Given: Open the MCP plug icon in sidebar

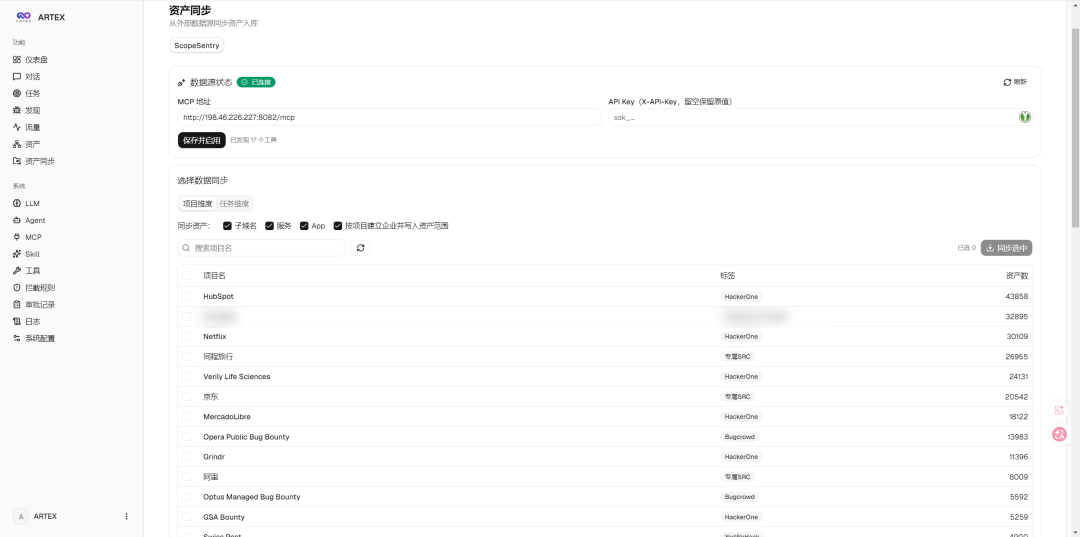Looking at the screenshot, I should coord(17,237).
